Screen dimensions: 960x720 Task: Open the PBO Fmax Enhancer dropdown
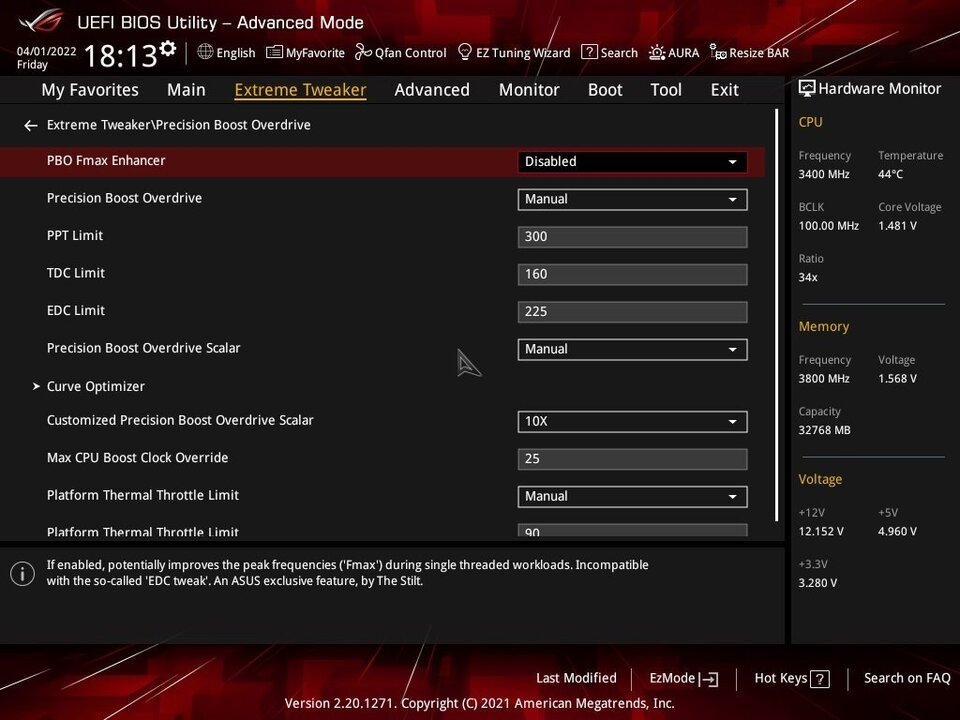point(632,161)
